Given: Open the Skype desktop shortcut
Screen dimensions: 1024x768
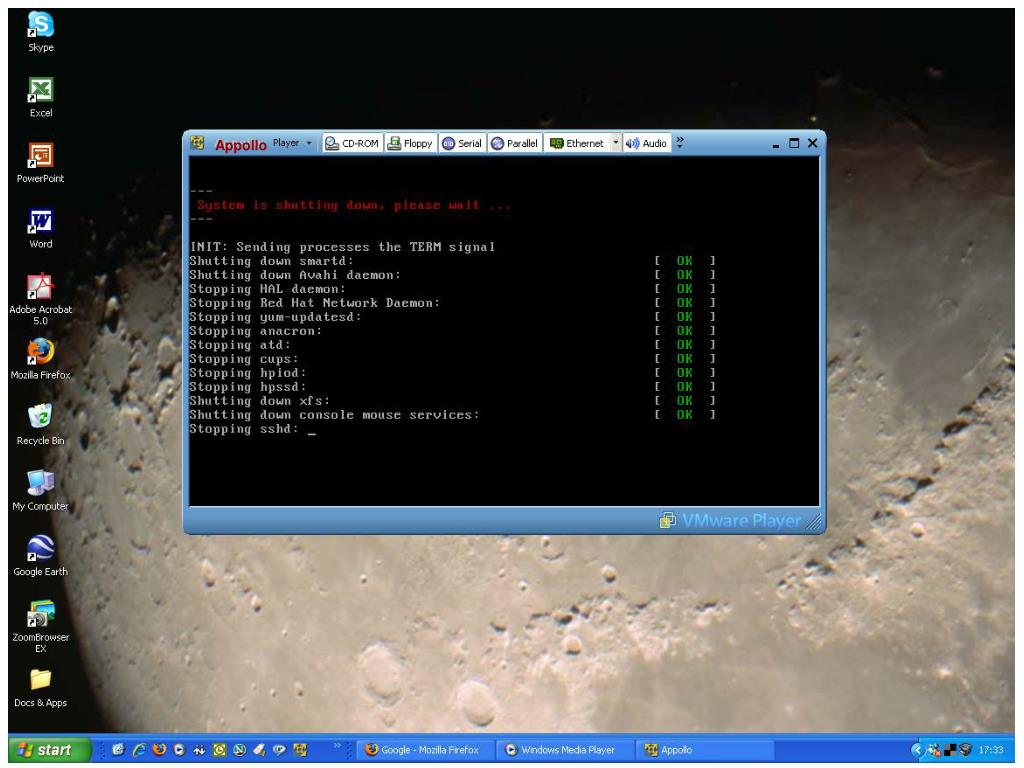Looking at the screenshot, I should (40, 32).
